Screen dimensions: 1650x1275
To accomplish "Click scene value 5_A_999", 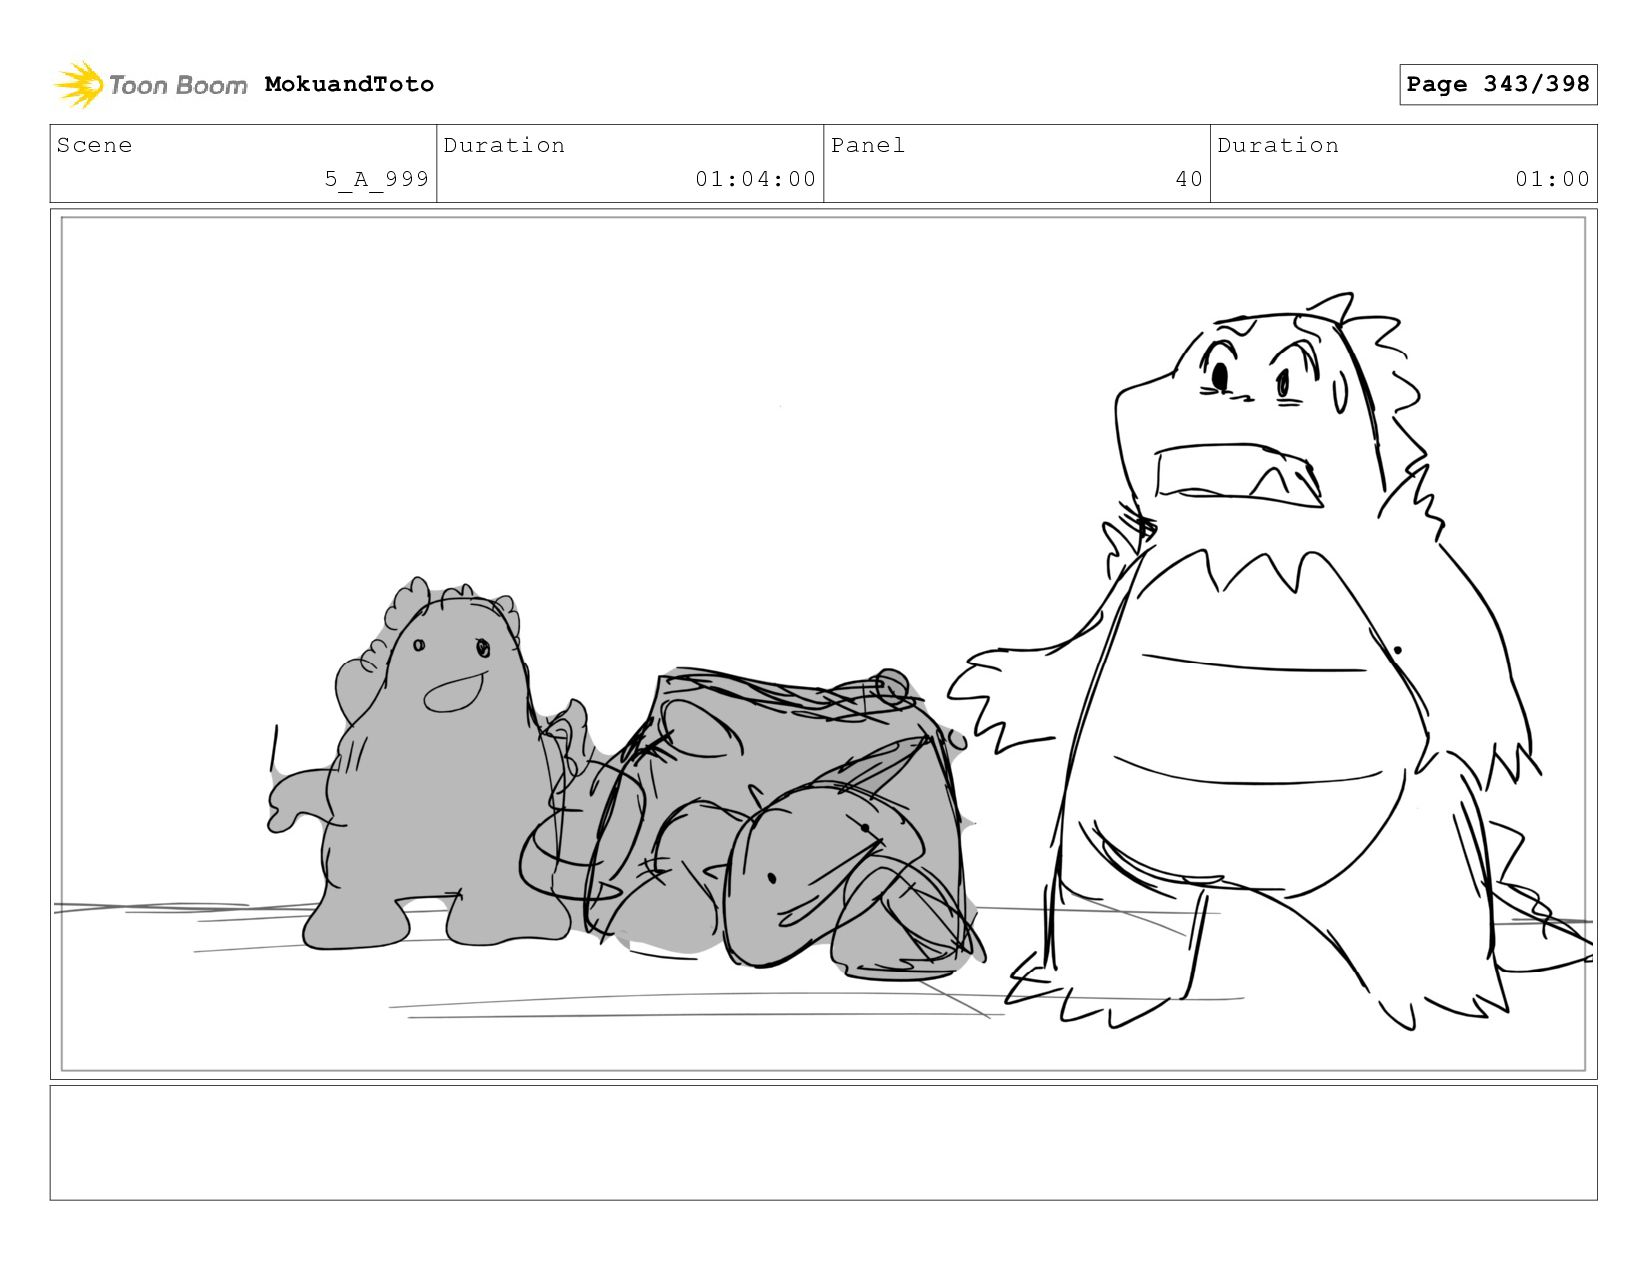I will [376, 179].
